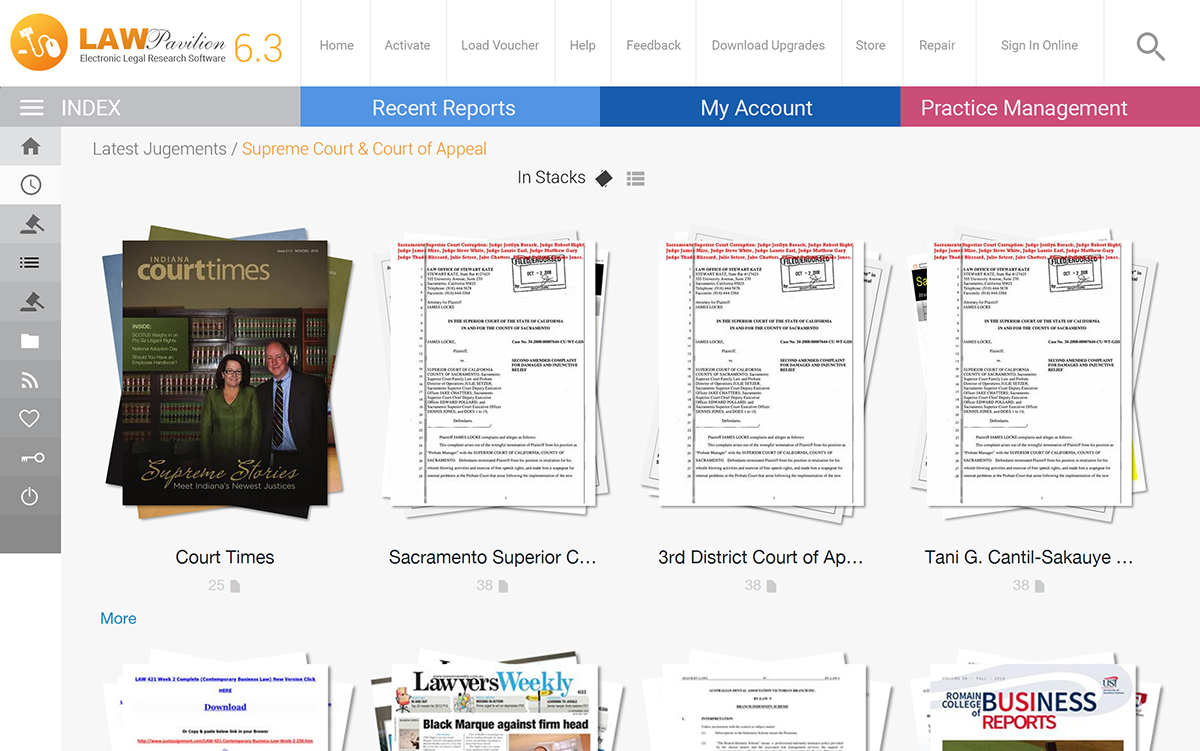Click document icon under Tani G. Cantil-Sakauye stack

pos(1039,586)
